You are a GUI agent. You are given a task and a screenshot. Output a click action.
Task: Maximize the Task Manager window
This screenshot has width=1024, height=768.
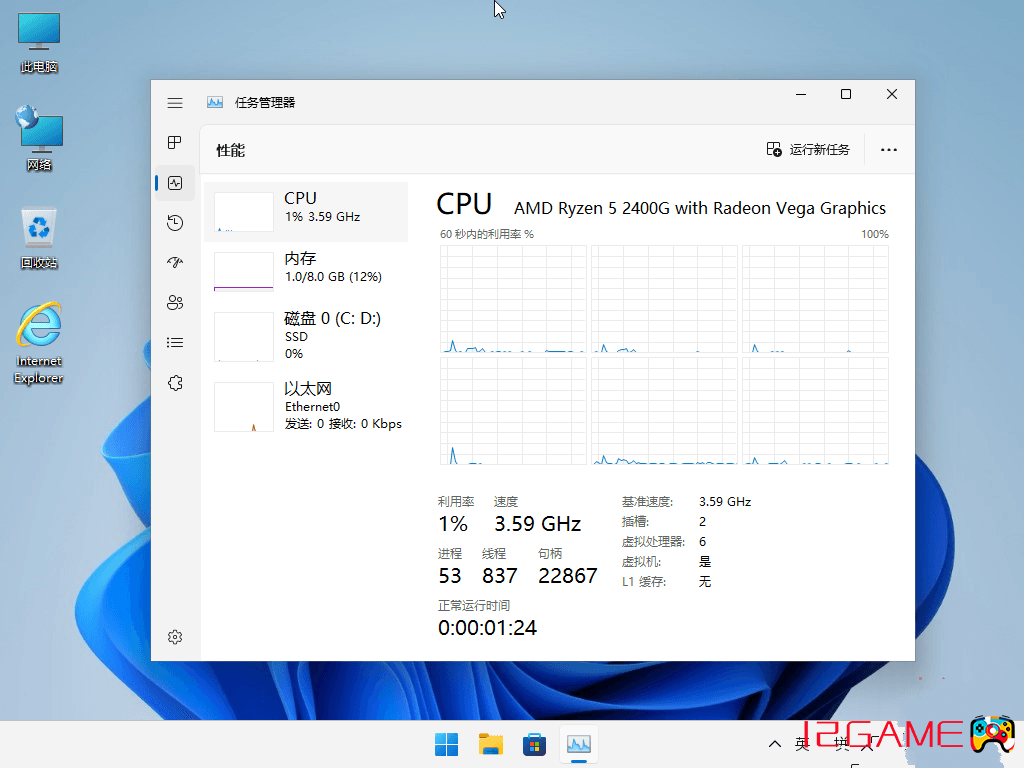[x=846, y=95]
